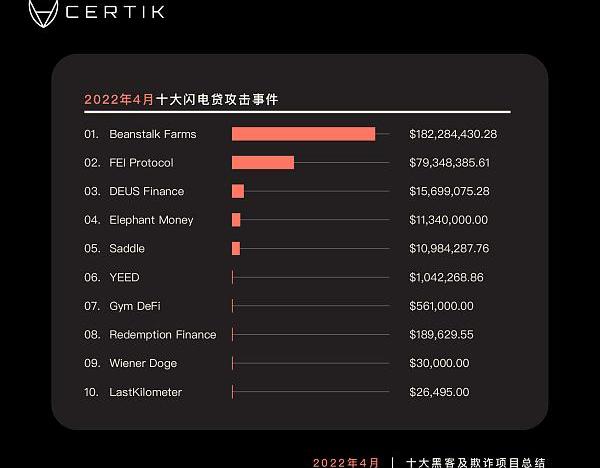Image resolution: width=600 pixels, height=468 pixels.
Task: Click the FEI Protocol red bar
Action: coord(262,163)
